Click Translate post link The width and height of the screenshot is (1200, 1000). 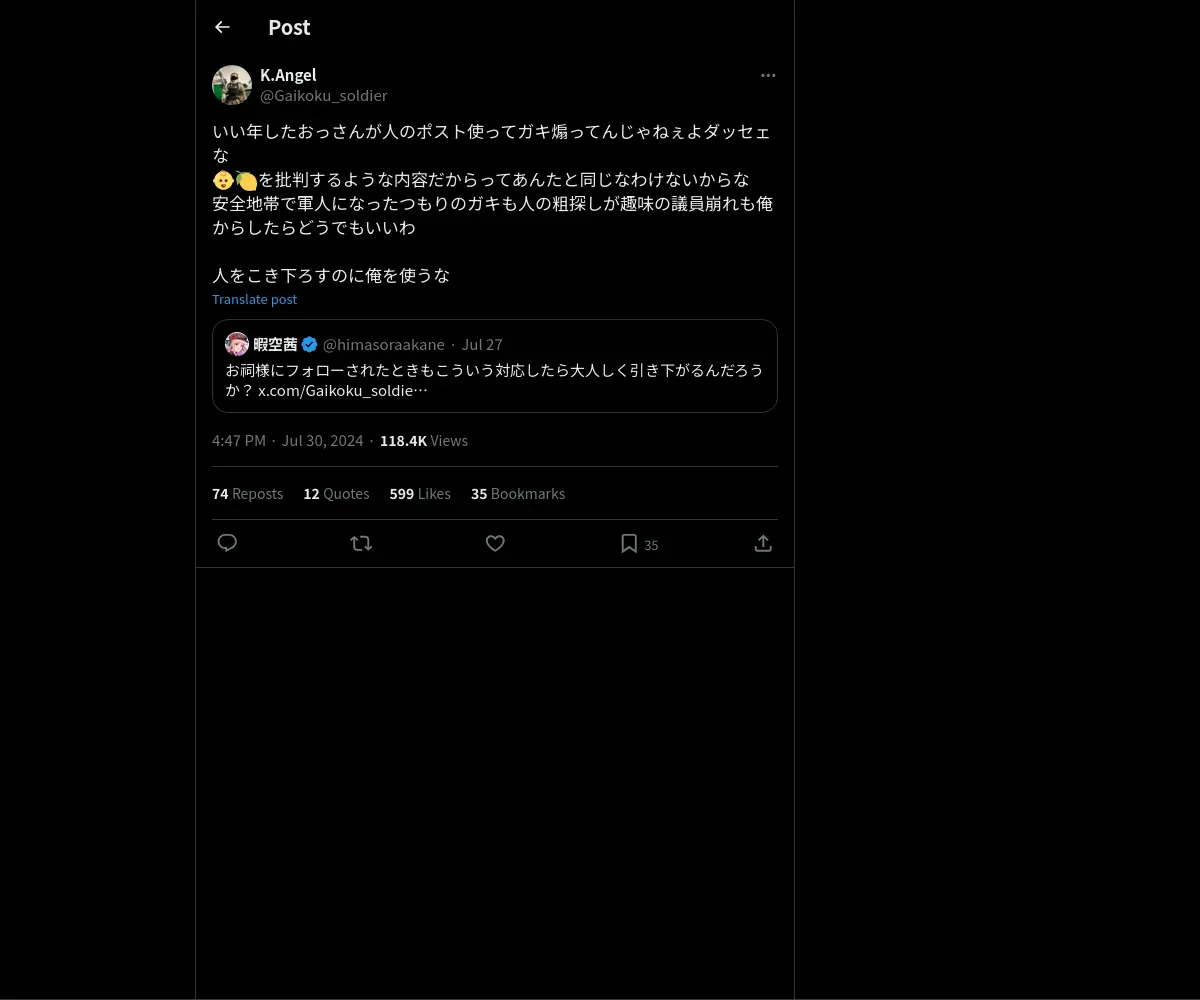coord(254,299)
